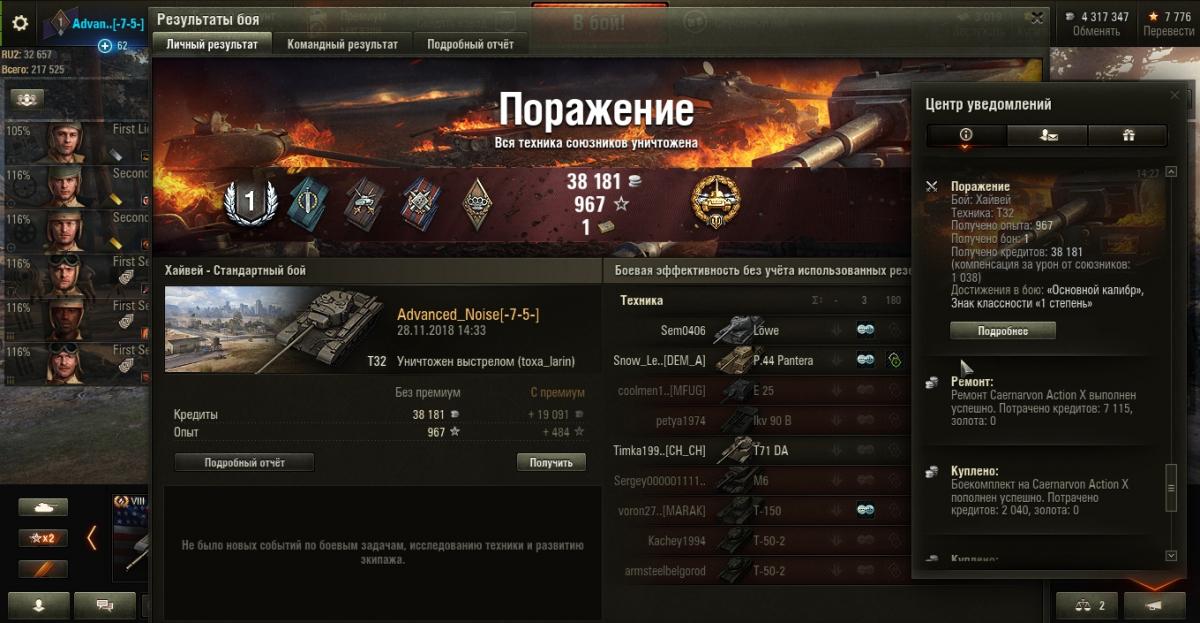Click the Получить premium button
This screenshot has width=1200, height=623.
click(x=551, y=462)
